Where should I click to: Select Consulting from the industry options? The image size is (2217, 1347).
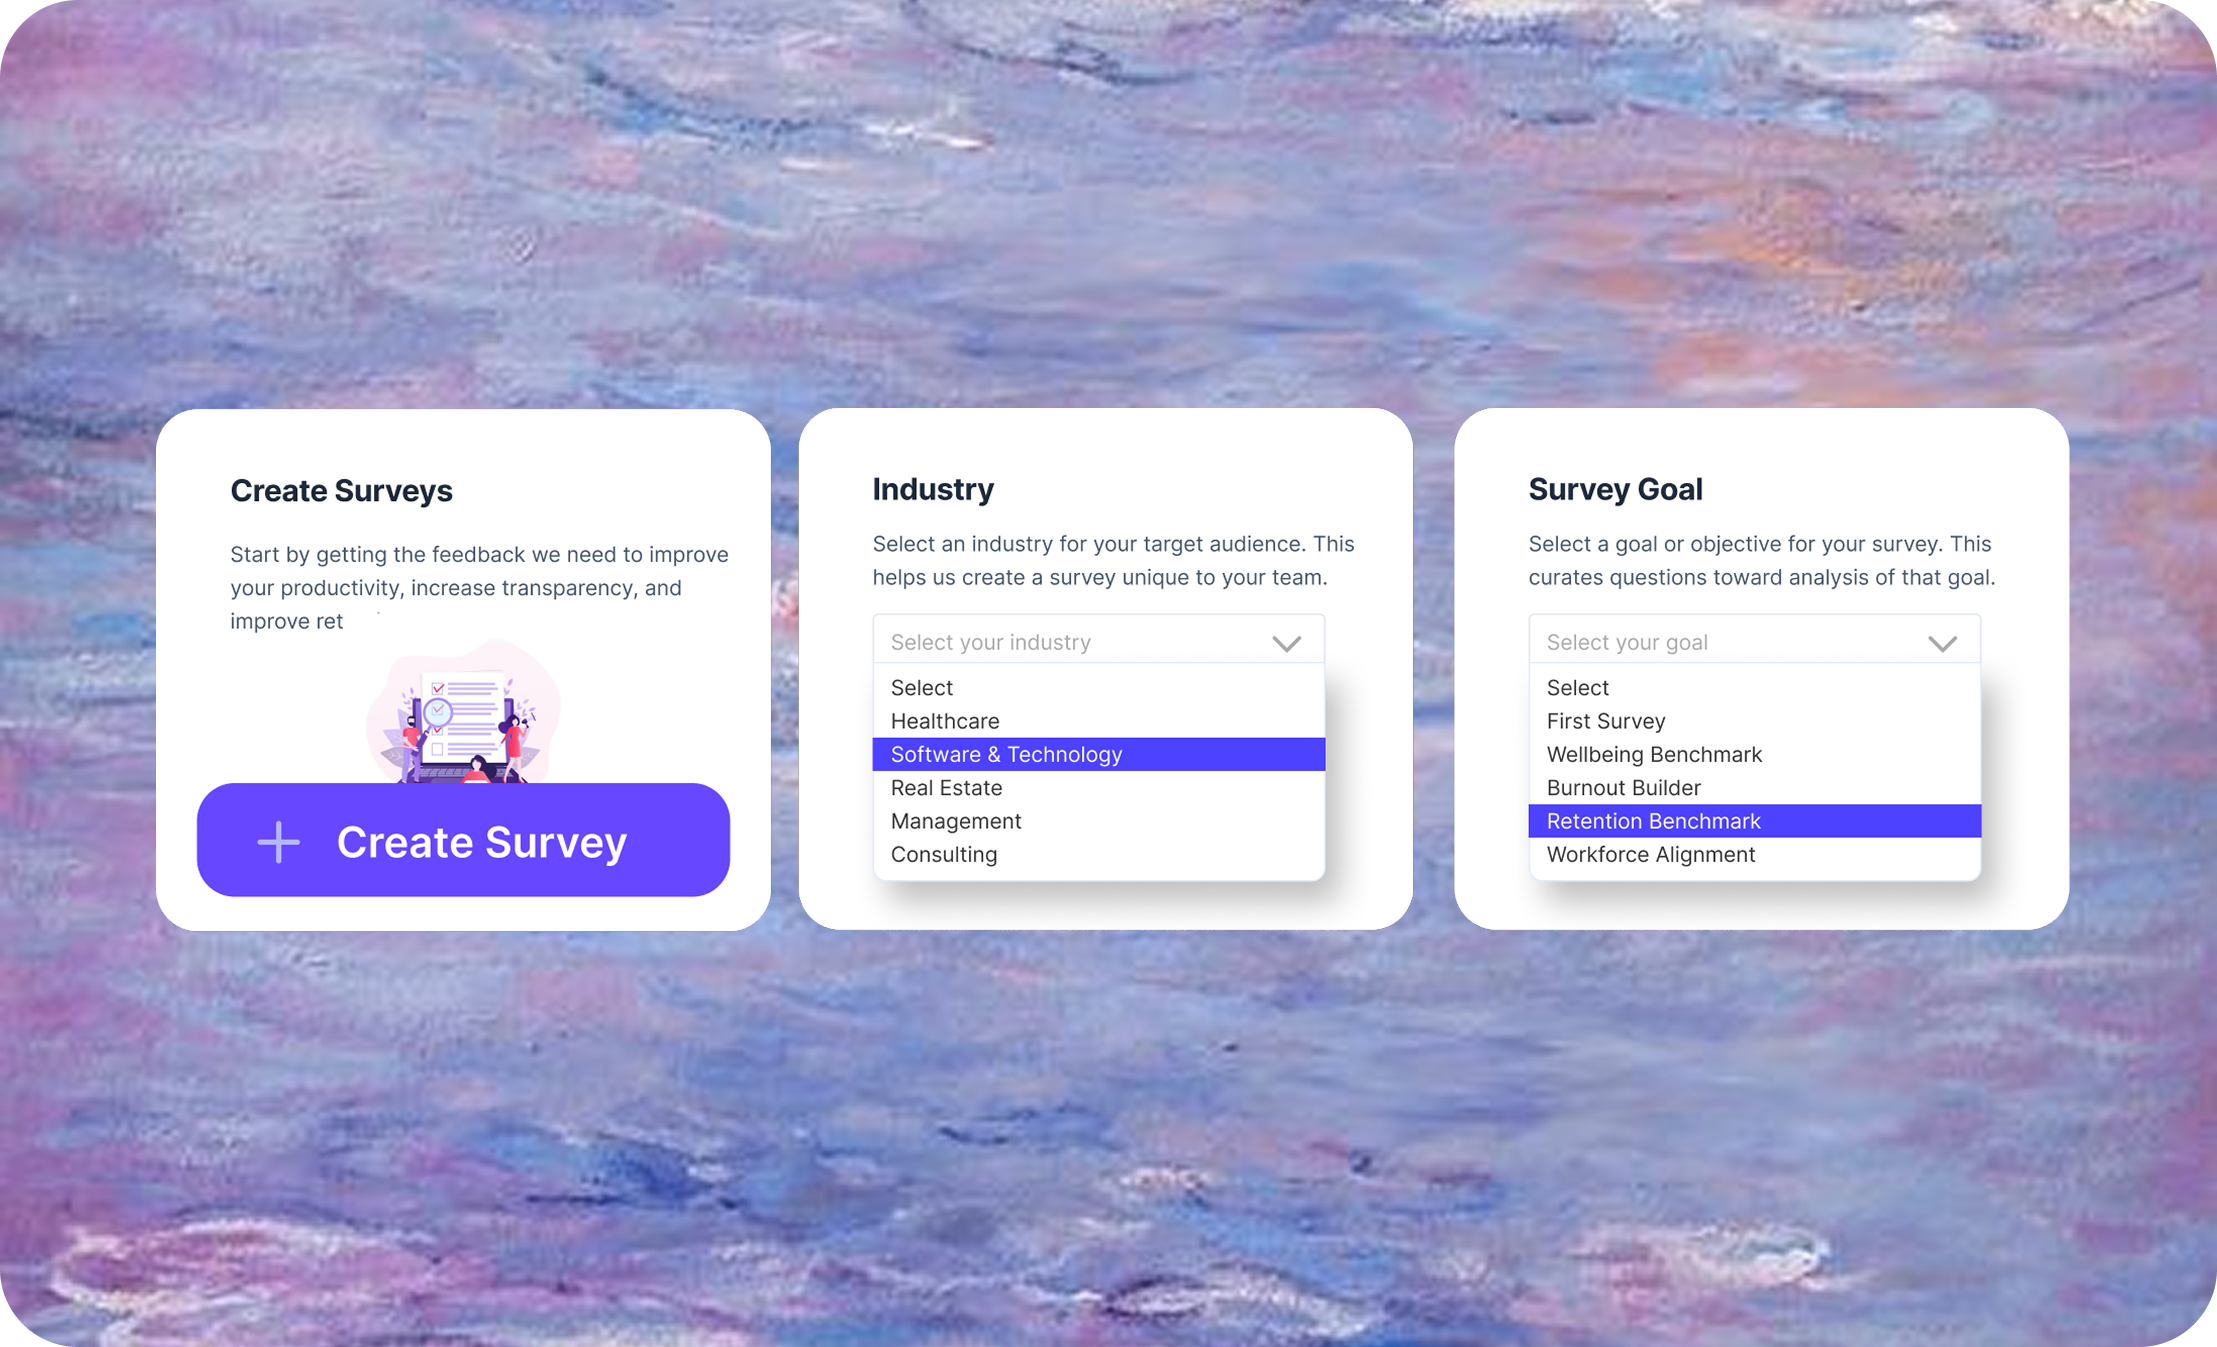pyautogui.click(x=944, y=855)
